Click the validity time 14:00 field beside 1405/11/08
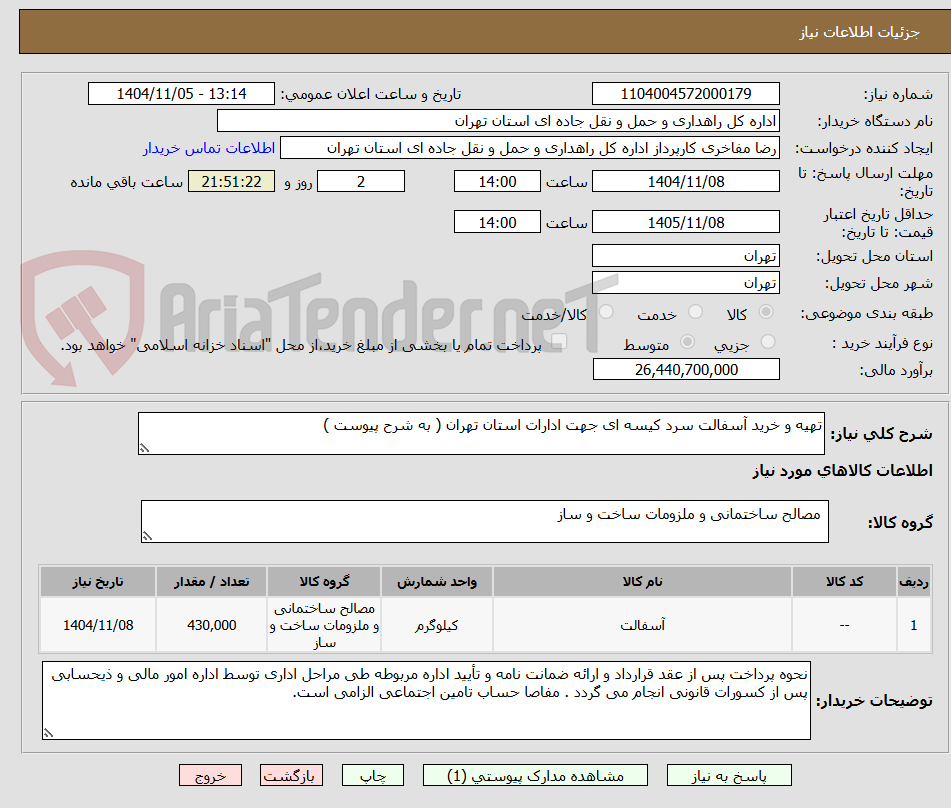Screen dimensions: 951x808 click(x=497, y=222)
